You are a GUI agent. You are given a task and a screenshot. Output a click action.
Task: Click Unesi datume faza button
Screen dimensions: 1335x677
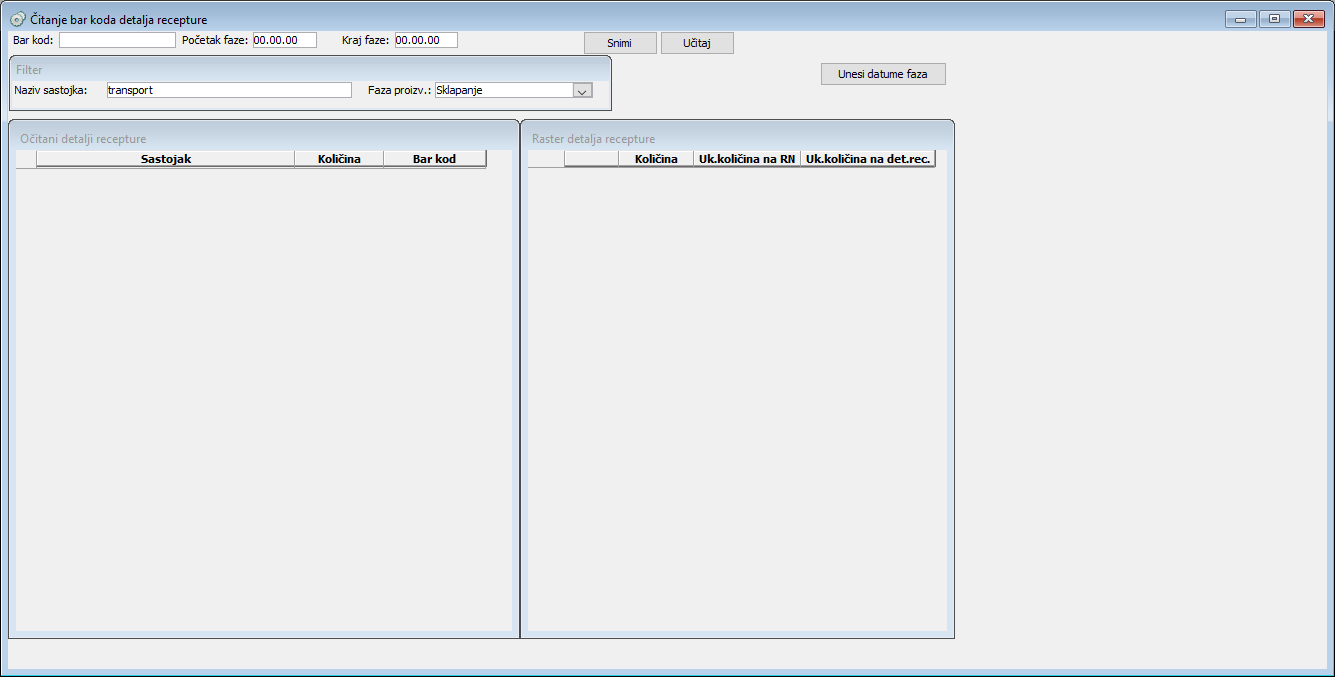pyautogui.click(x=883, y=74)
